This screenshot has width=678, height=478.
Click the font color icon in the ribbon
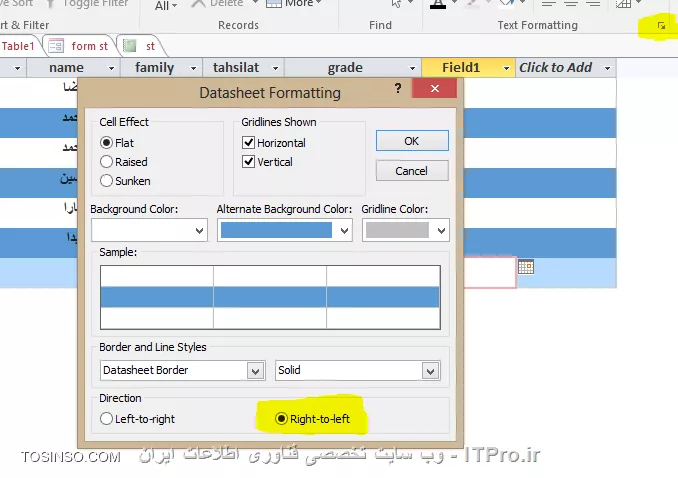coord(438,4)
